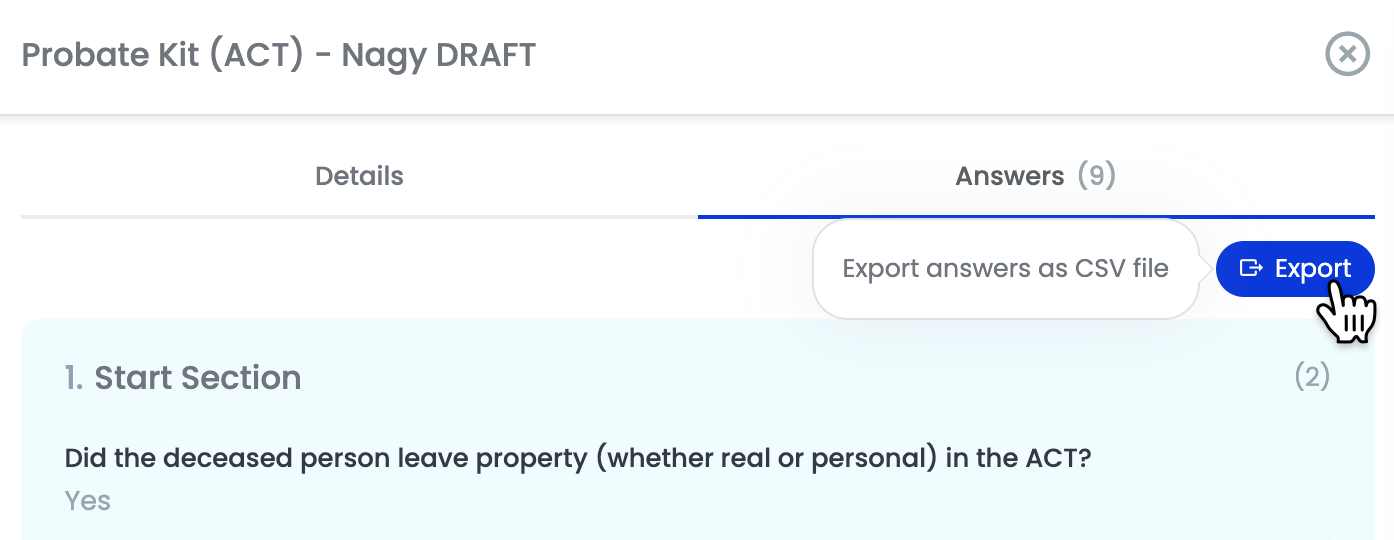This screenshot has width=1394, height=540.
Task: Select the deceased person property question text
Action: coord(578,458)
